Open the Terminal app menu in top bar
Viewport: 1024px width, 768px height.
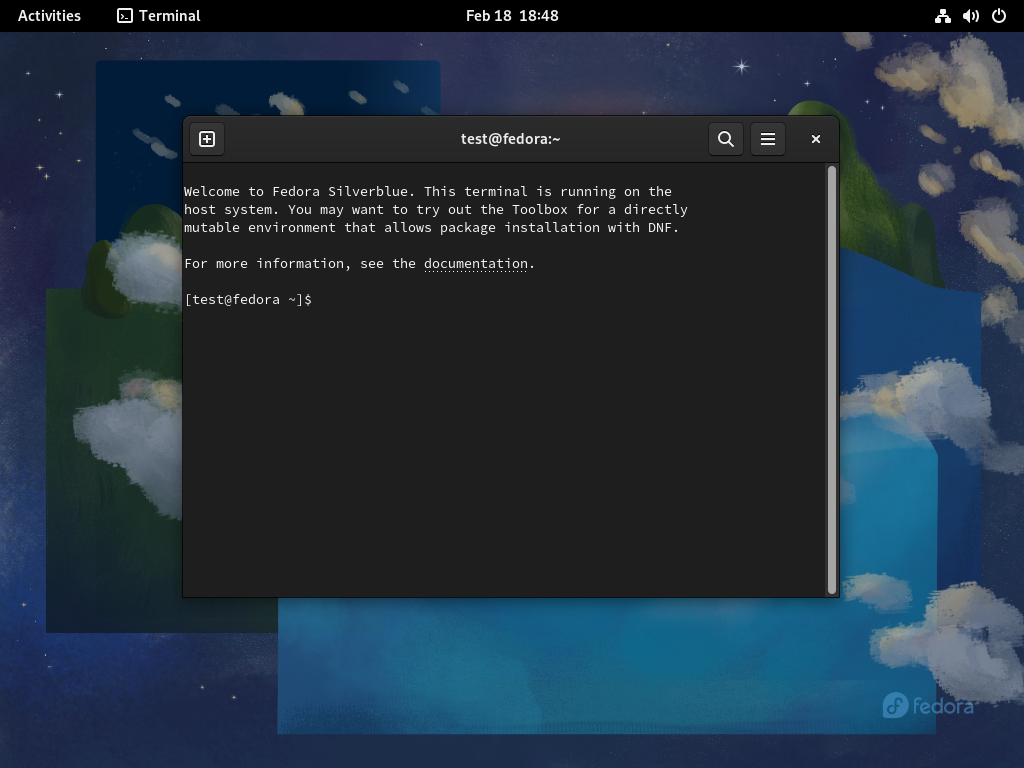(159, 16)
